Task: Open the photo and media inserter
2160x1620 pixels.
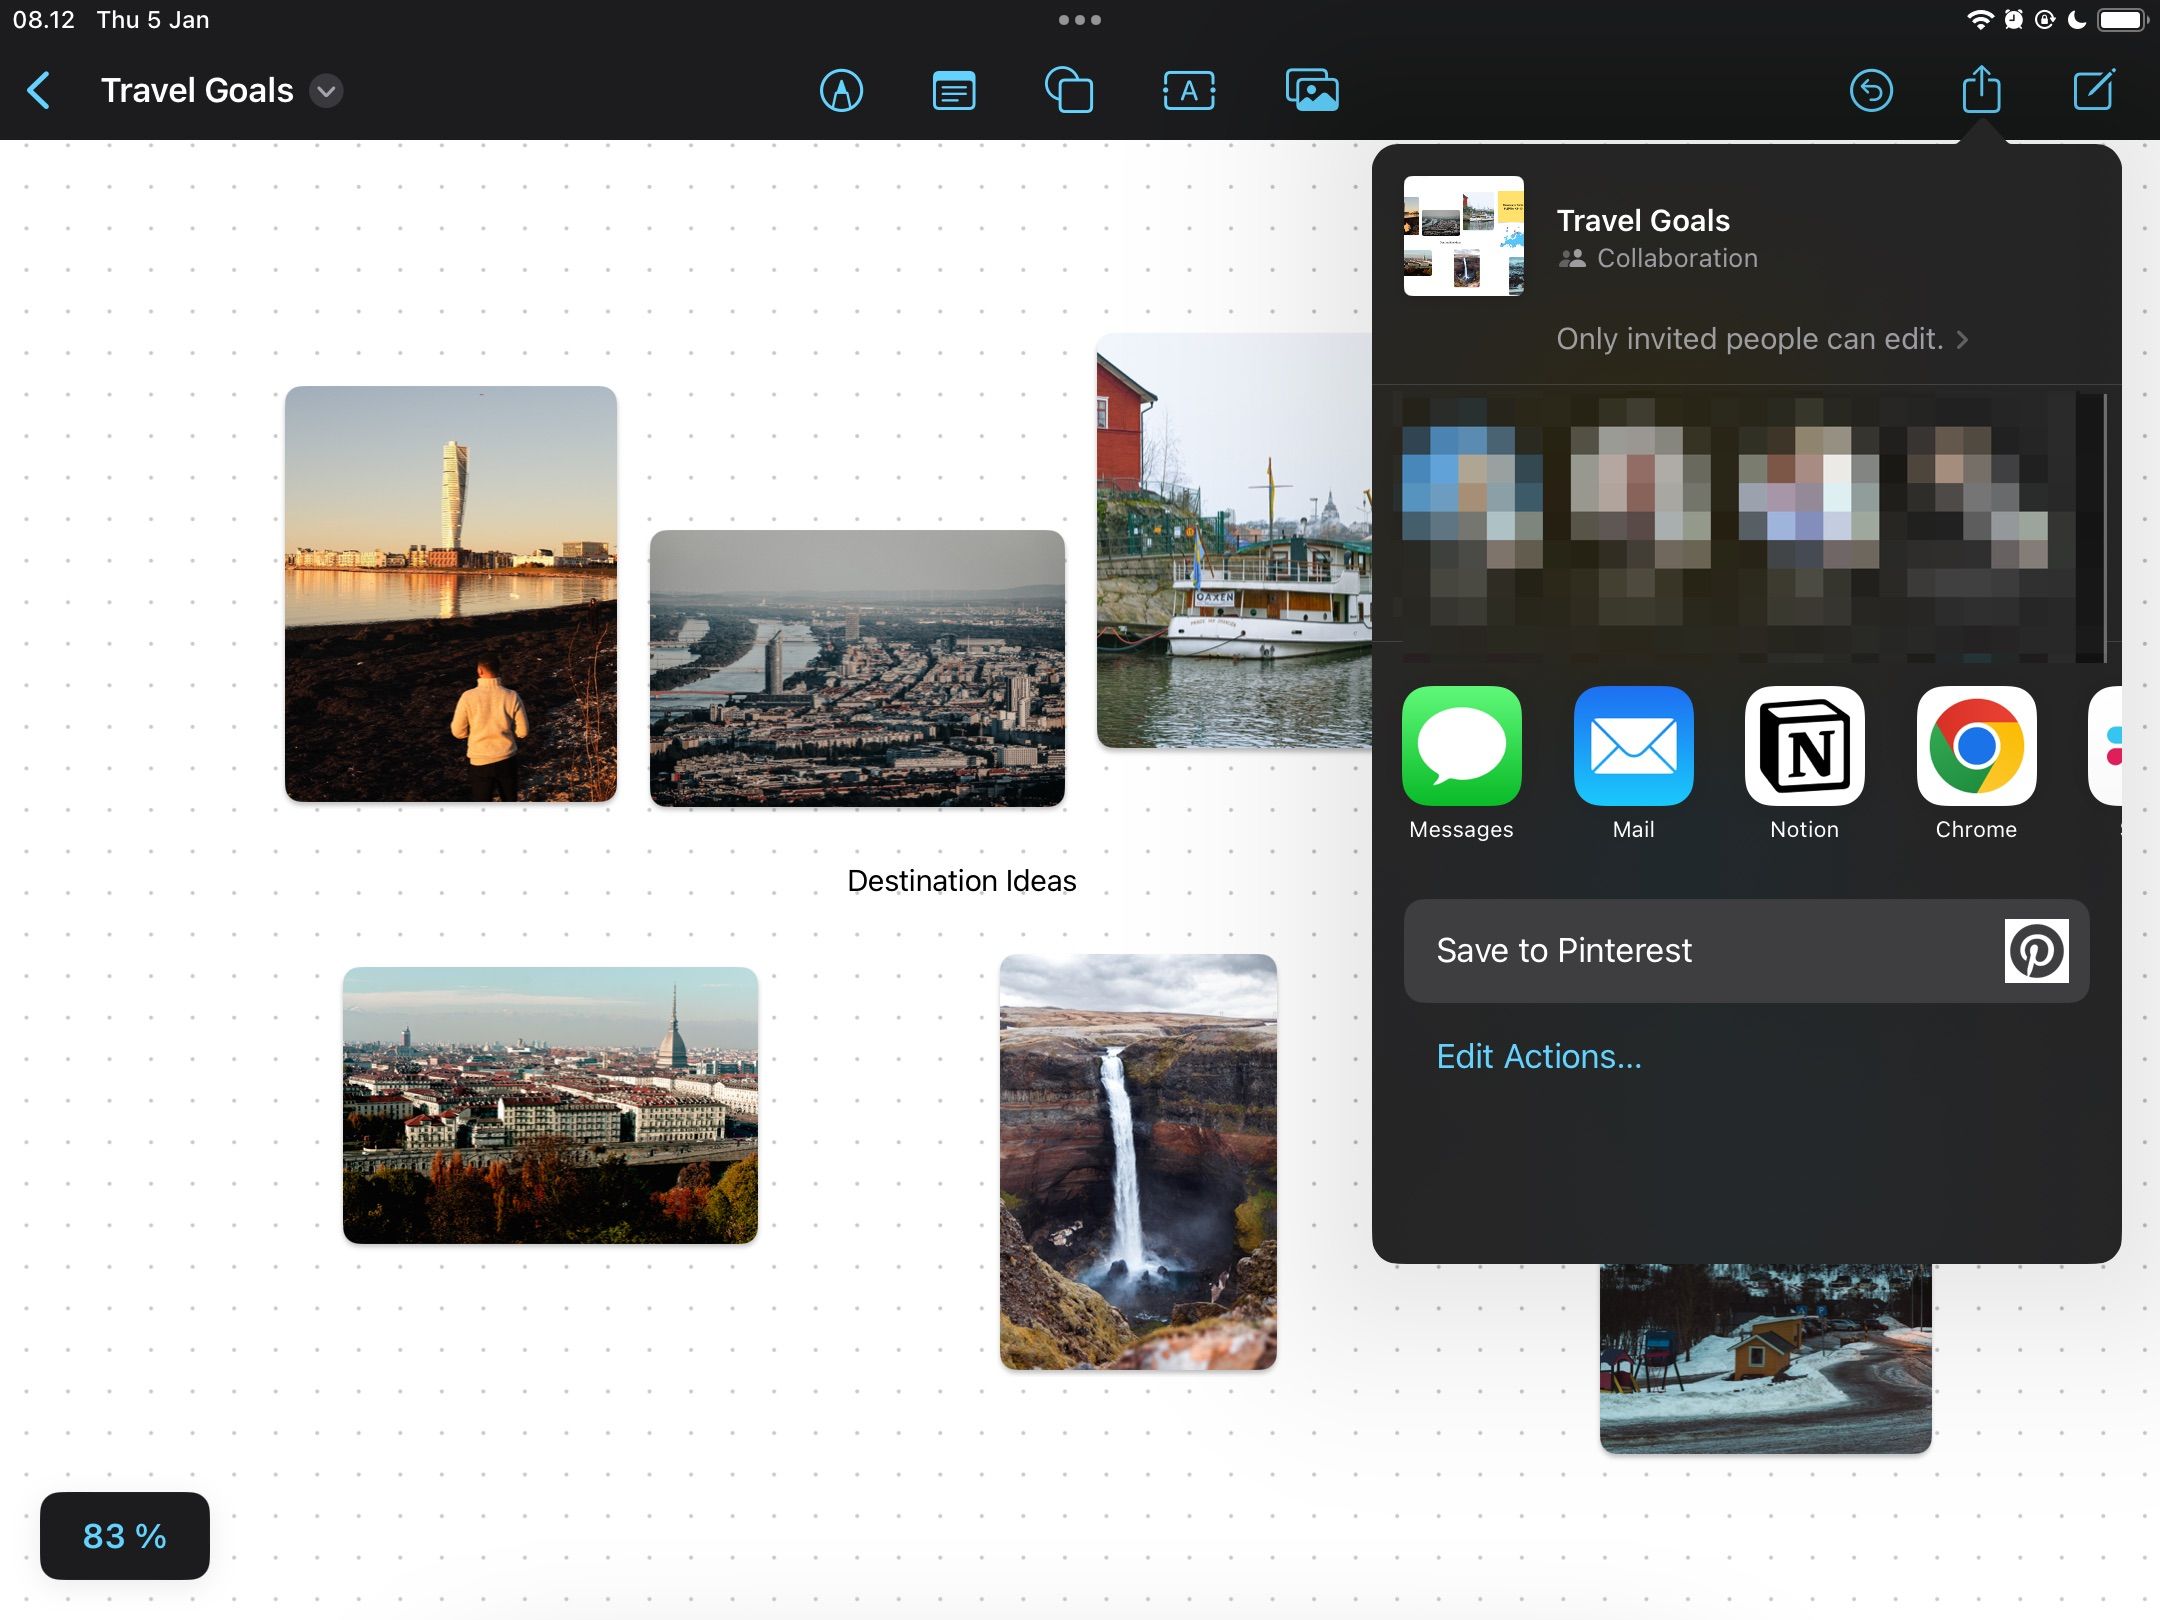Action: [1311, 91]
